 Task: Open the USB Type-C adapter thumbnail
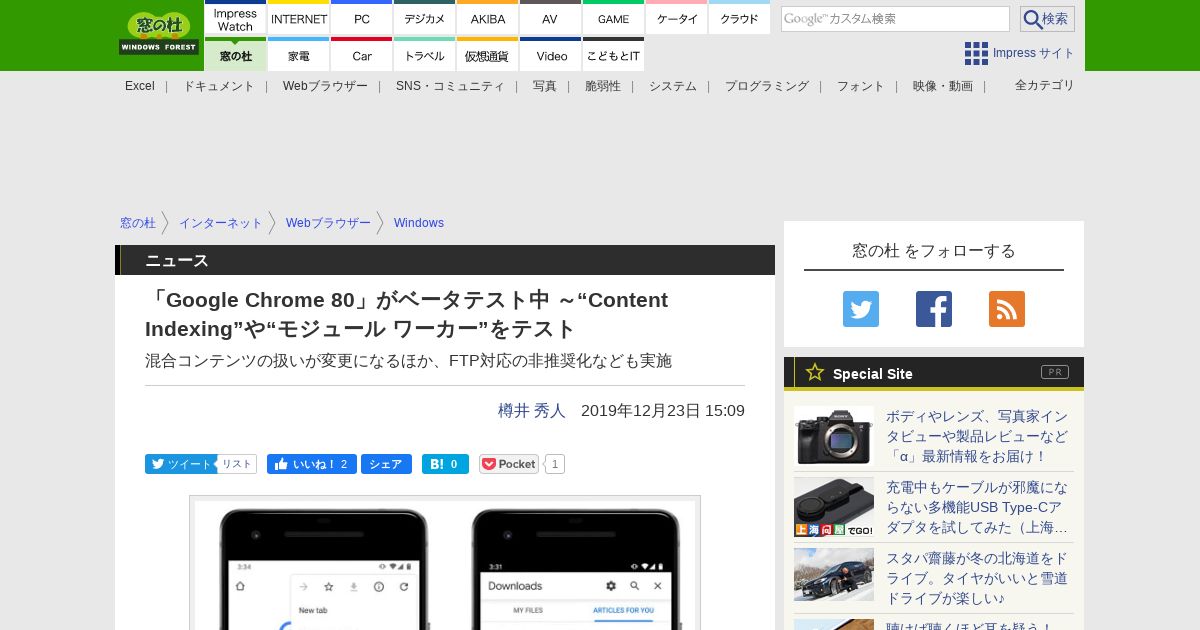(834, 507)
